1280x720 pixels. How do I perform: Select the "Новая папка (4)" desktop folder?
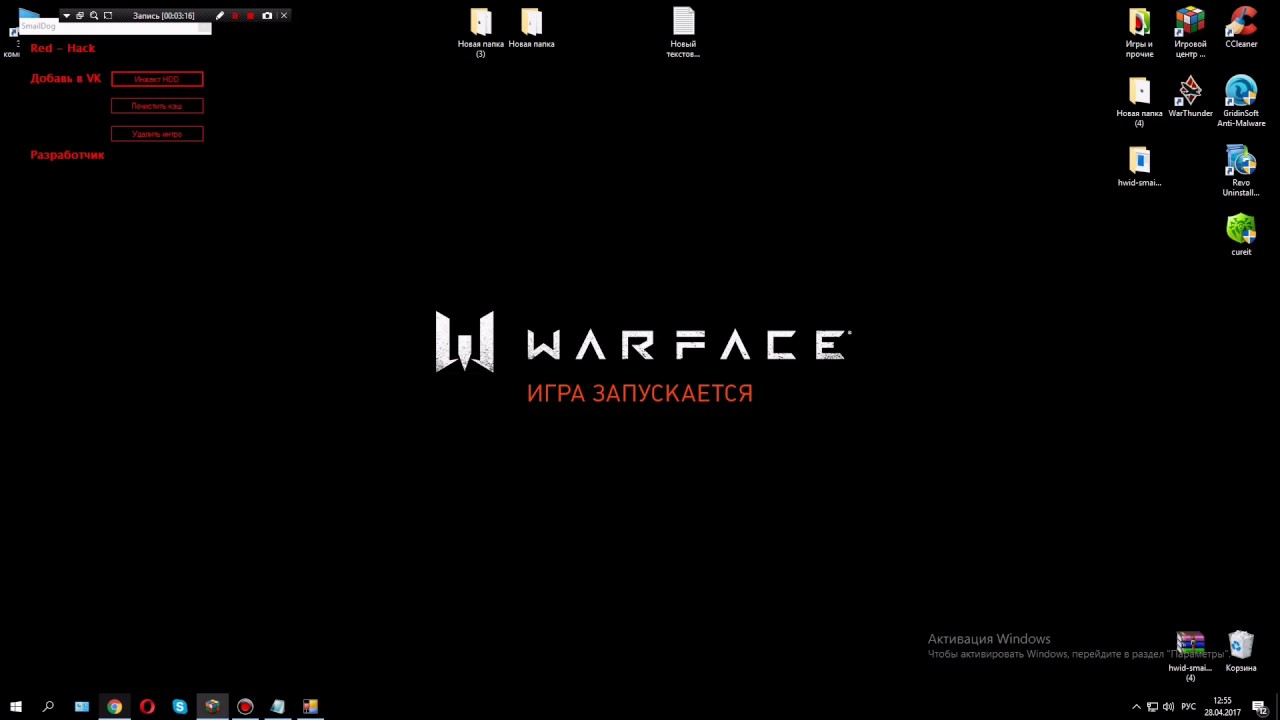click(1139, 102)
